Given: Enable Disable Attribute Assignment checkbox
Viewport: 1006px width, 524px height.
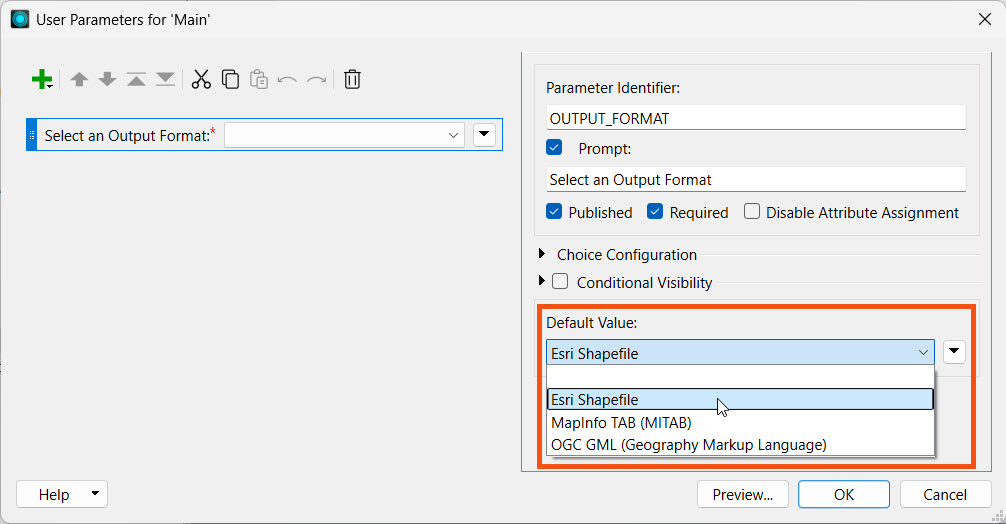Looking at the screenshot, I should coord(752,212).
